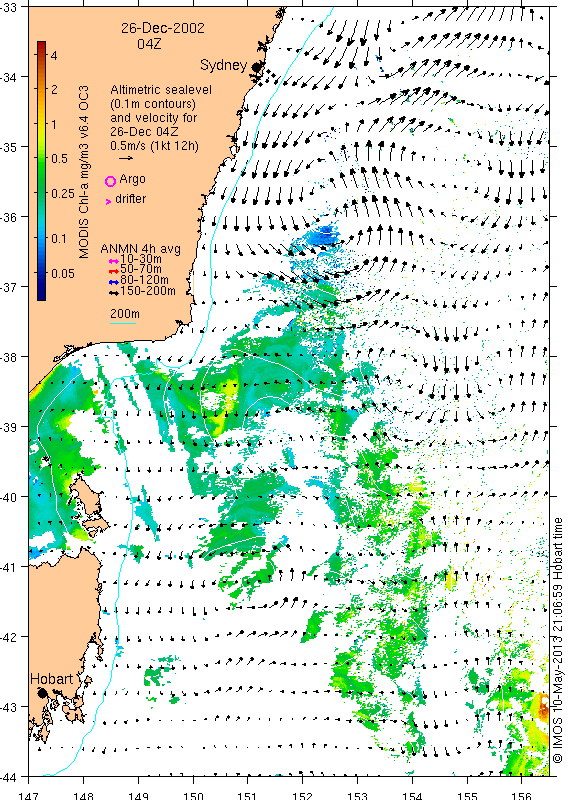Click the '150-200m' depth label
This screenshot has height=800, width=570.
pos(148,291)
